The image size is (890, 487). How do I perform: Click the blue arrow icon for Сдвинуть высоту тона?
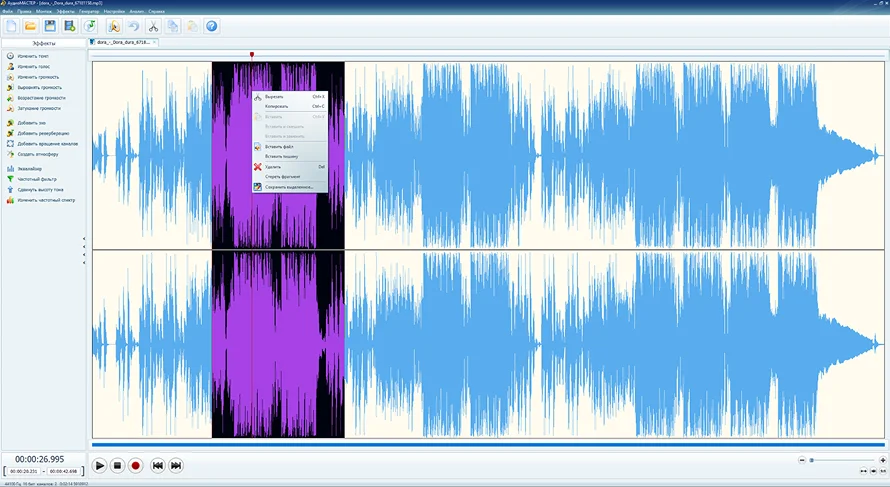pyautogui.click(x=10, y=190)
